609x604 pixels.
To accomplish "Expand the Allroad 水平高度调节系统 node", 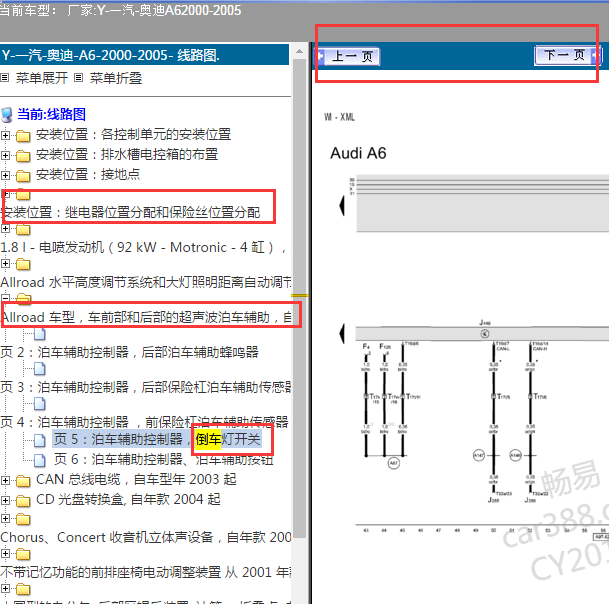I will 5,263.
